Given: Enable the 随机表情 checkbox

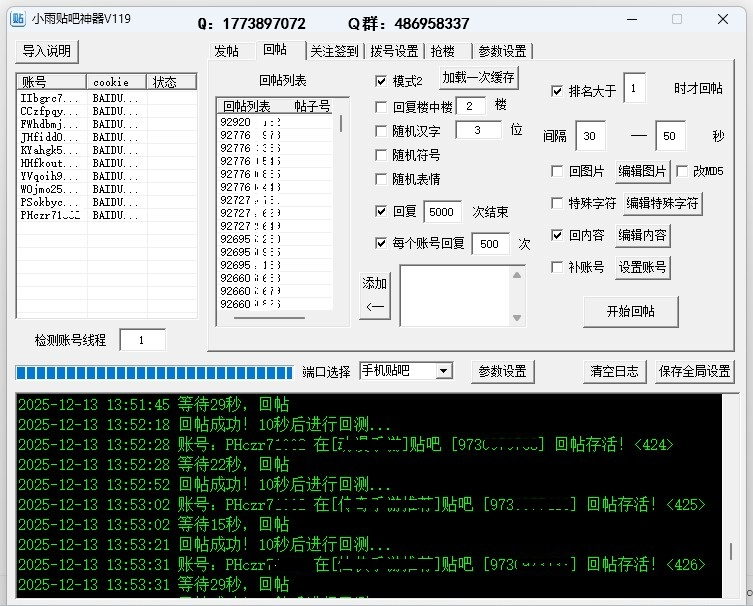Looking at the screenshot, I should coord(381,179).
